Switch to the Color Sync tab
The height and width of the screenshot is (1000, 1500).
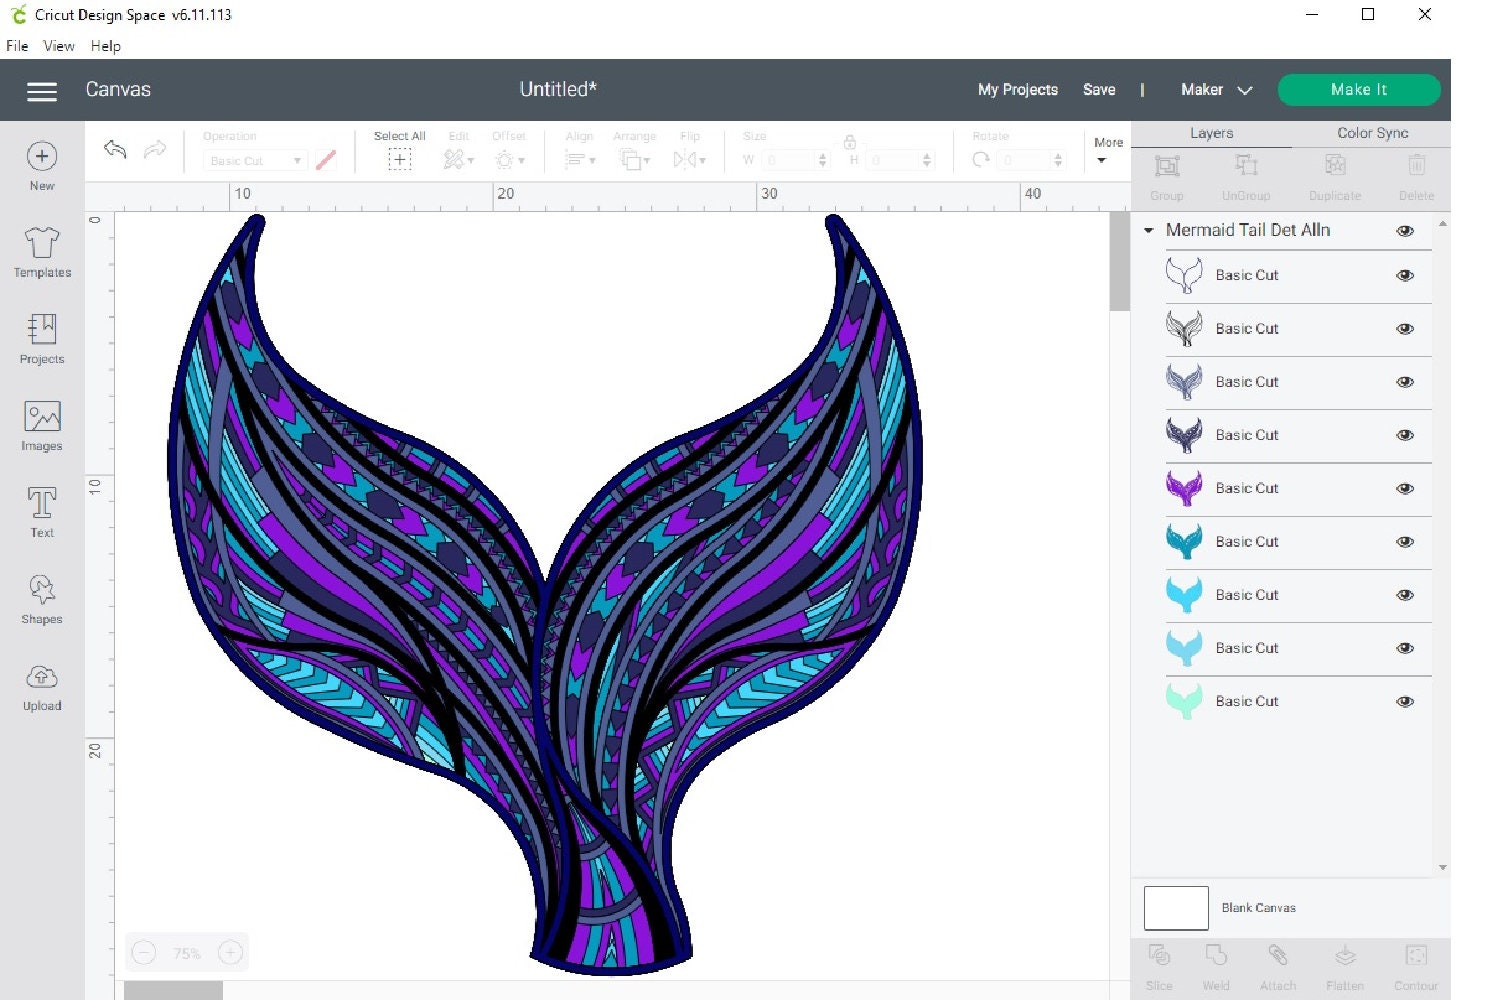tap(1371, 132)
